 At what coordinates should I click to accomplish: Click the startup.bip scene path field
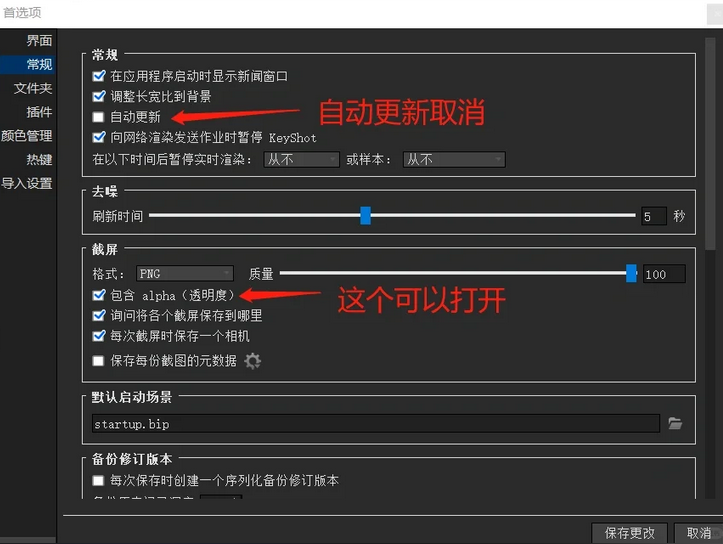(375, 424)
